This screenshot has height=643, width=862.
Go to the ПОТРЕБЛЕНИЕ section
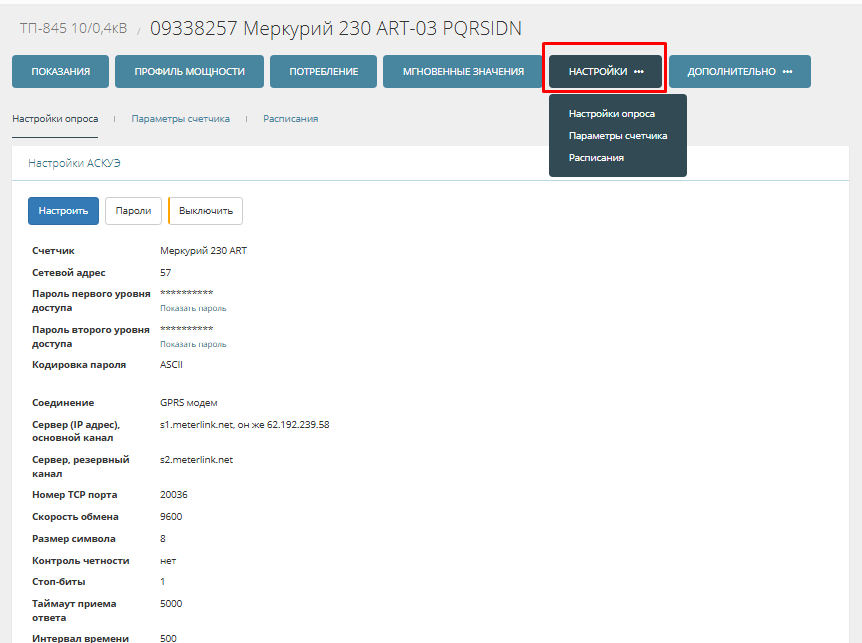click(323, 72)
